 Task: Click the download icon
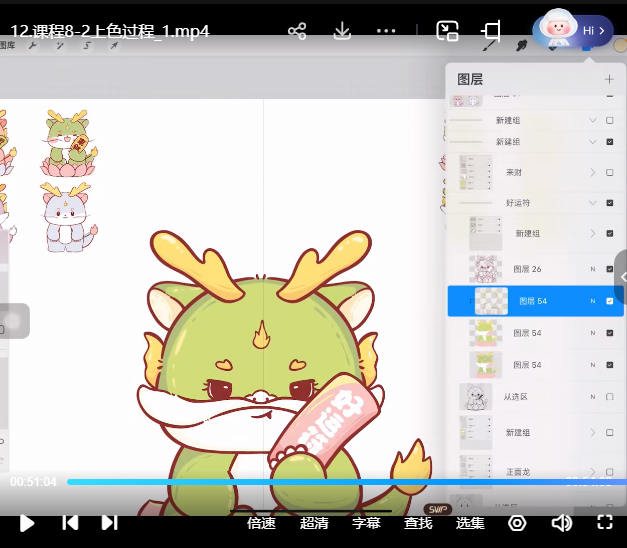click(x=342, y=31)
